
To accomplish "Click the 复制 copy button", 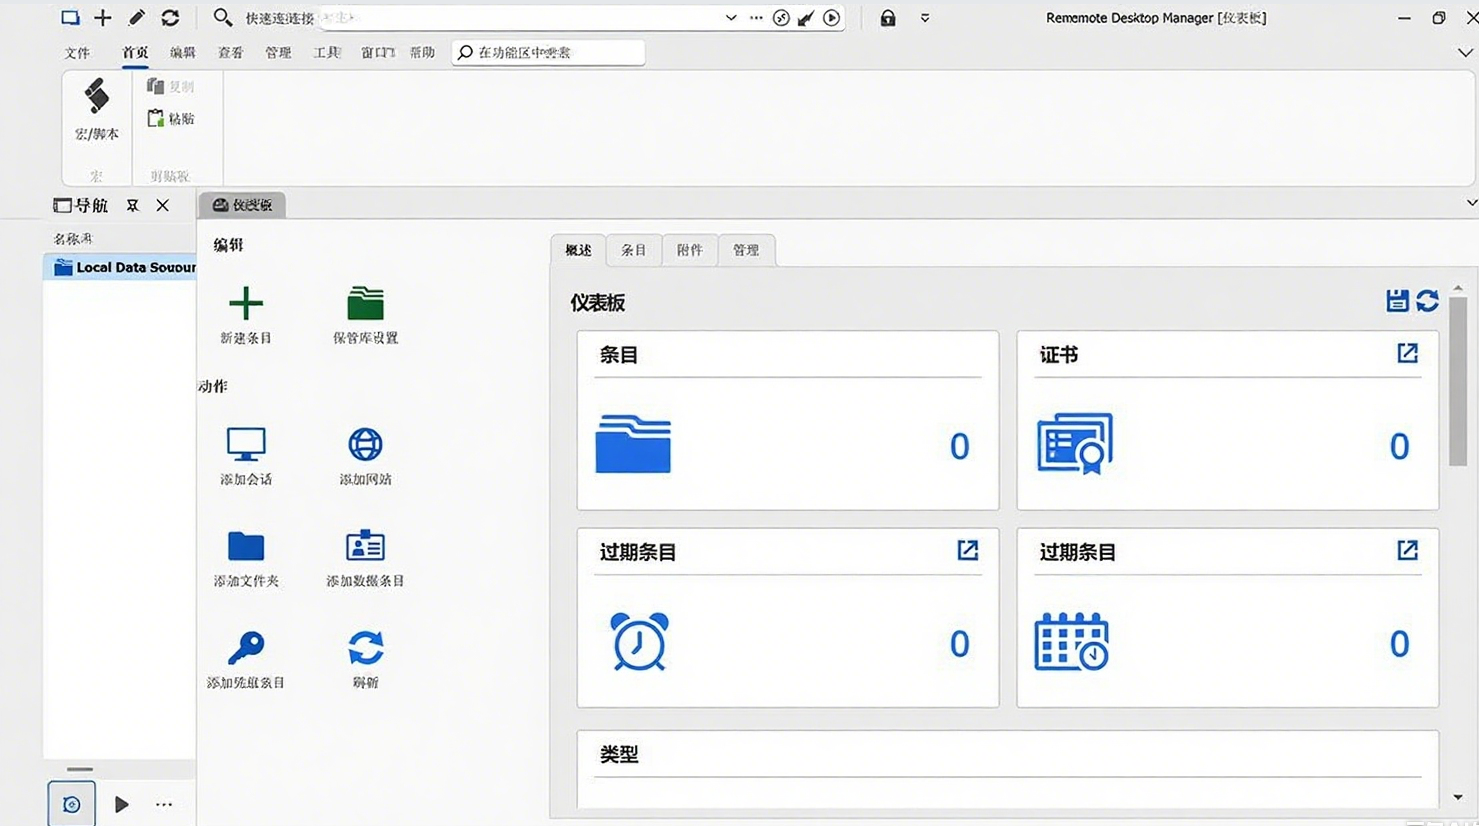I will 170,87.
